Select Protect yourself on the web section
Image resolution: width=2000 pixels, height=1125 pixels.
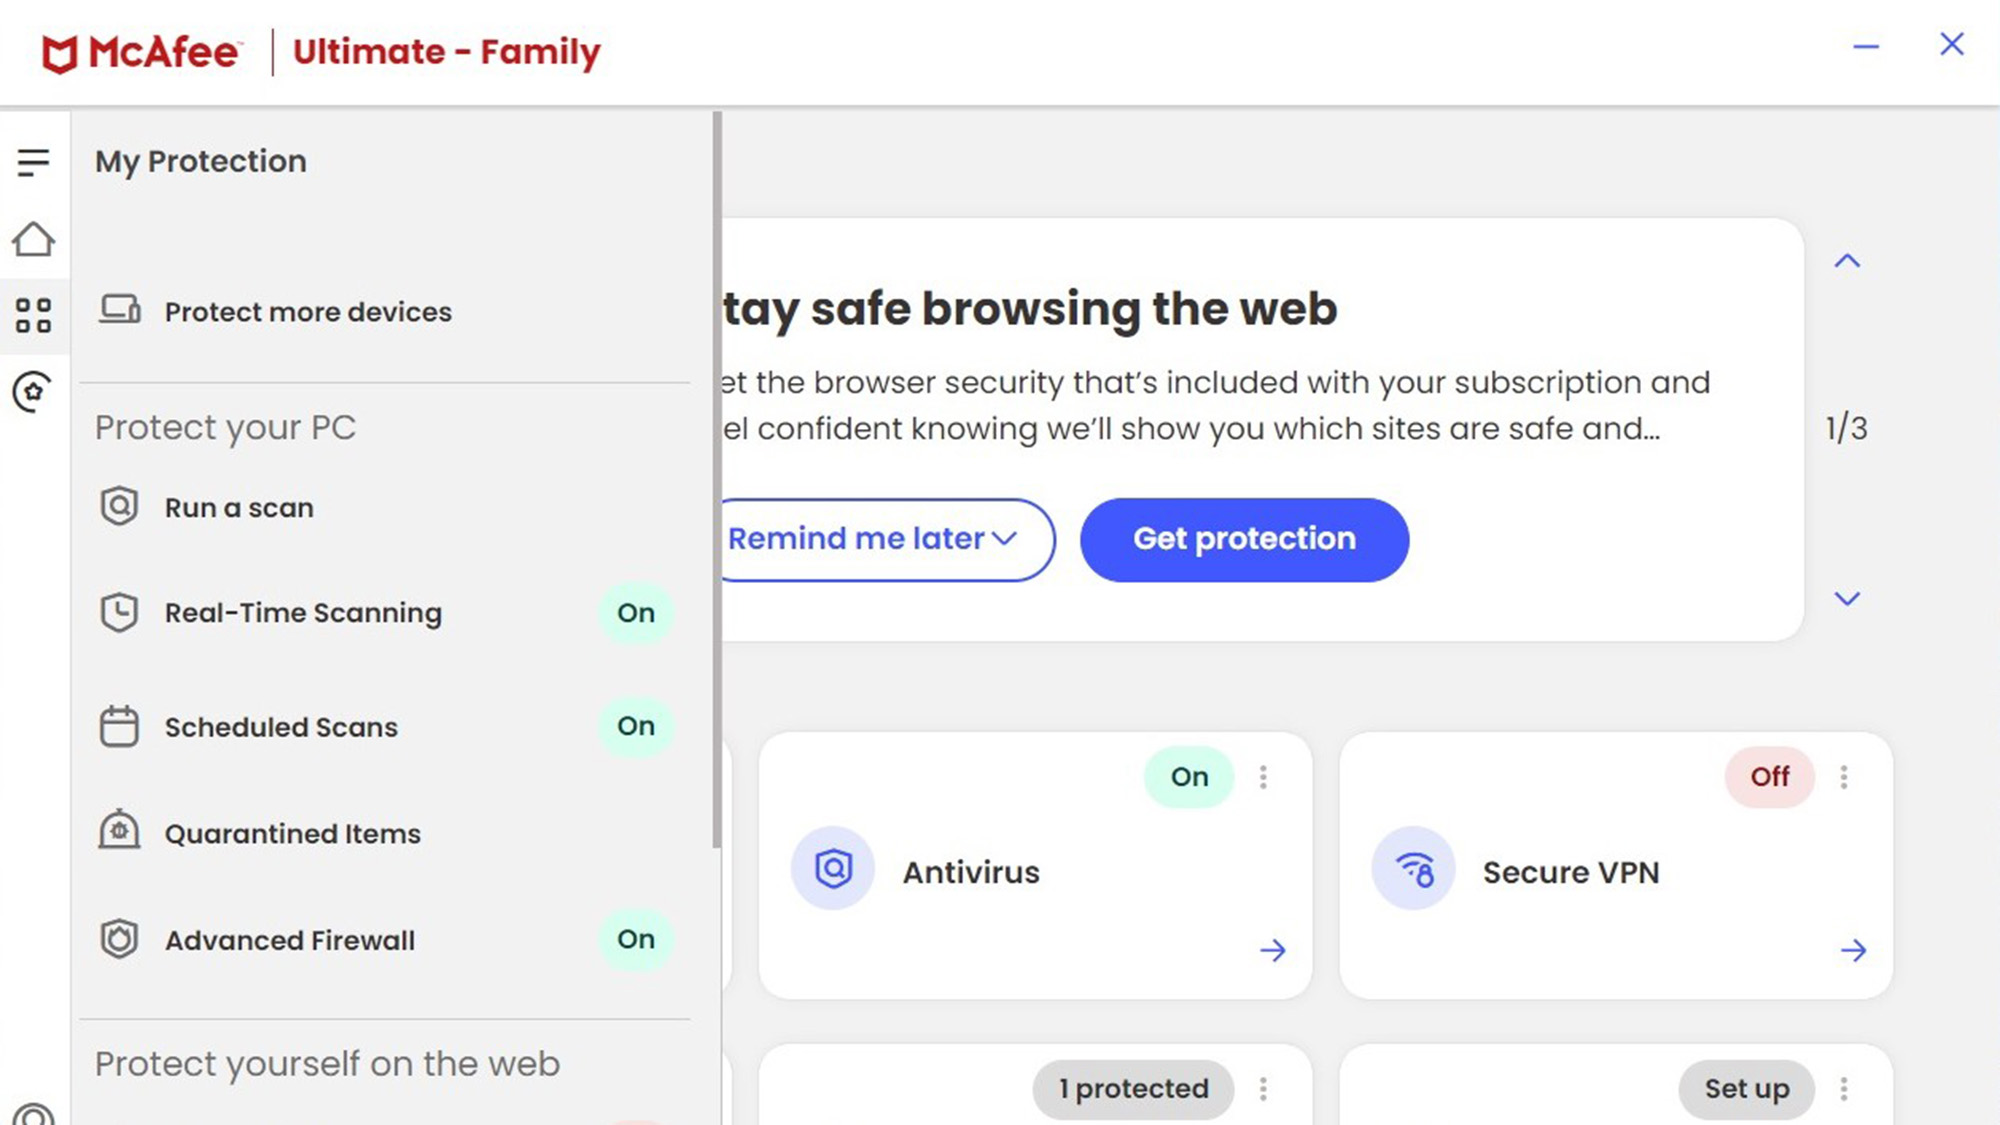[x=327, y=1065]
